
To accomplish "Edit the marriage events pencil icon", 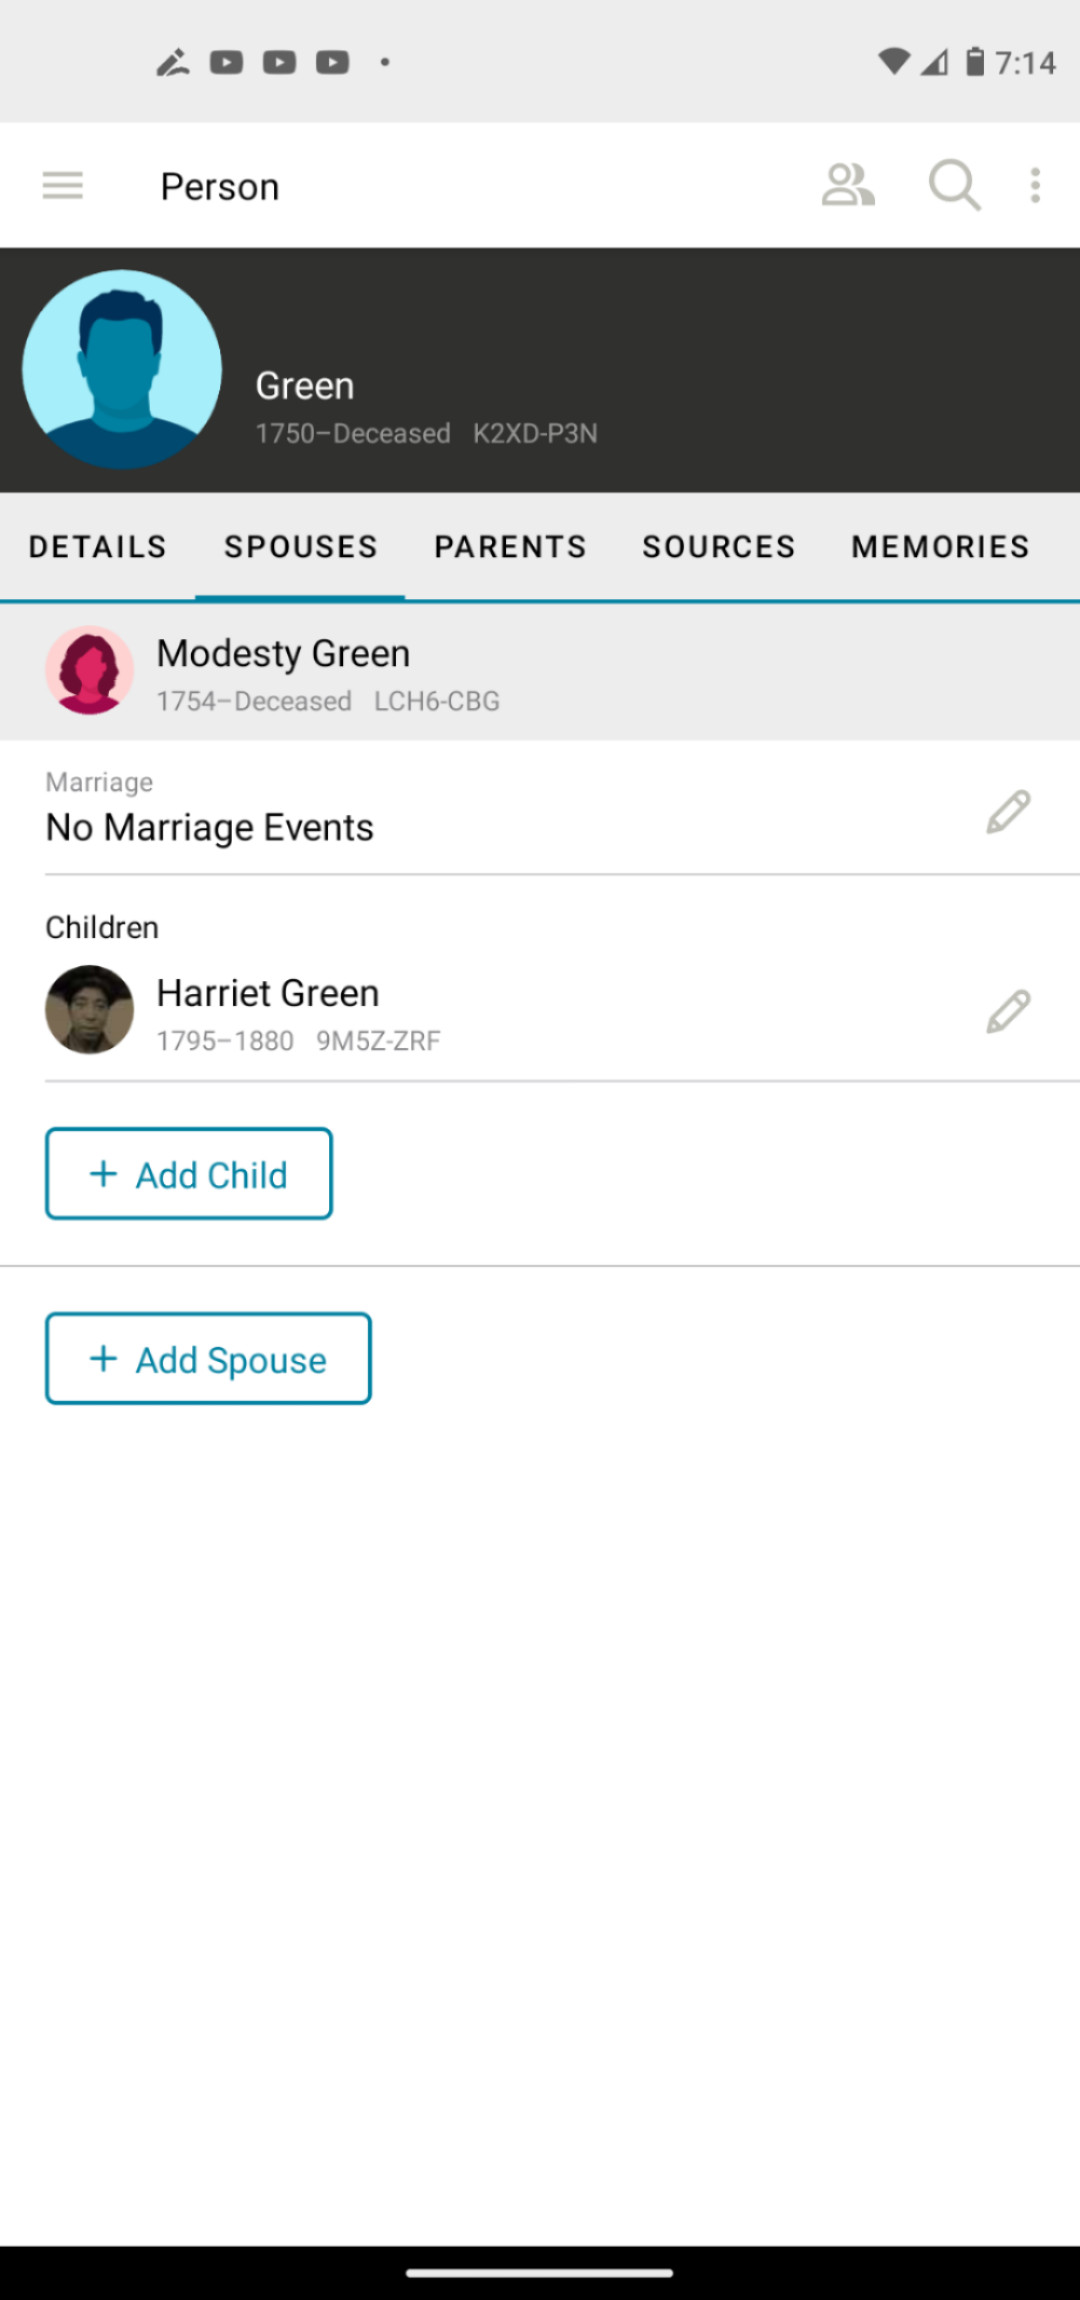I will (x=1008, y=812).
